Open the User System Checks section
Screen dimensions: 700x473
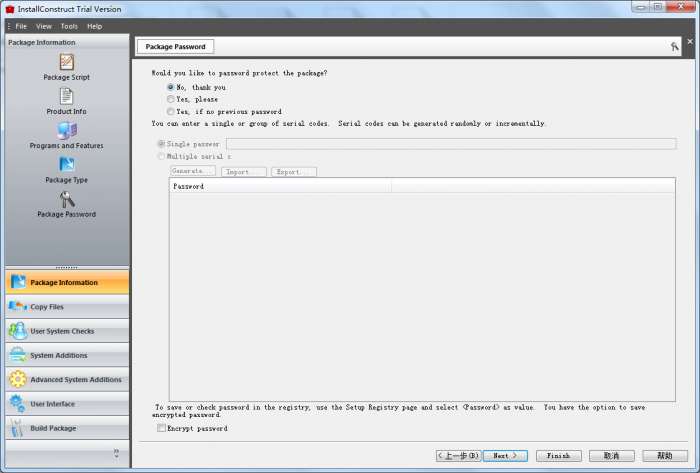point(67,331)
